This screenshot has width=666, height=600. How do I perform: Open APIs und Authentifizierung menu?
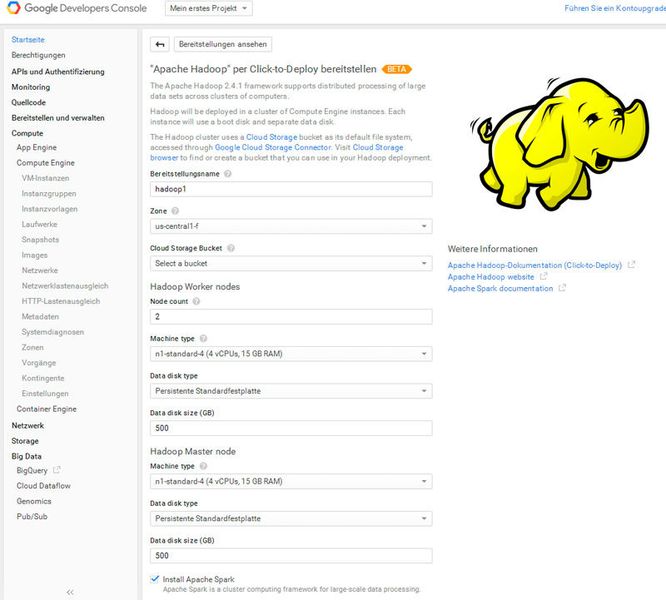(58, 71)
